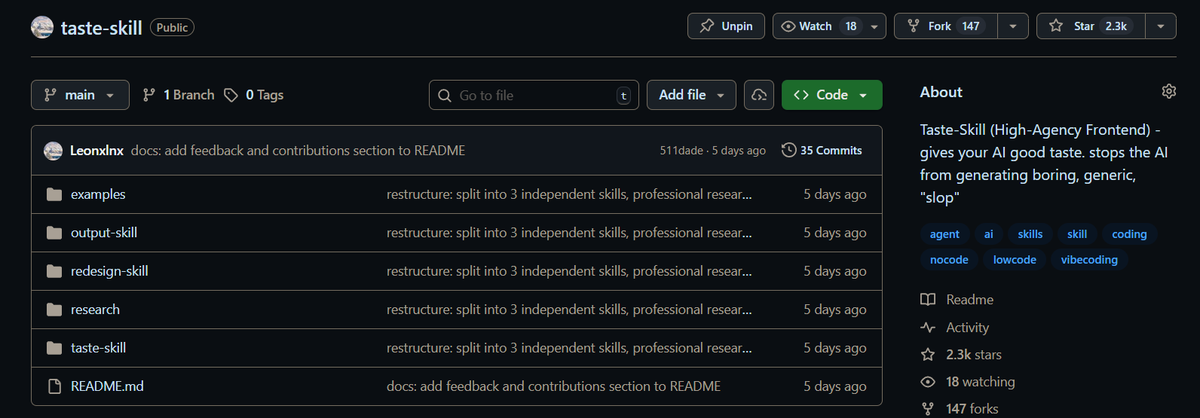
Task: Open the taste-skill folder in file list
Action: point(98,348)
